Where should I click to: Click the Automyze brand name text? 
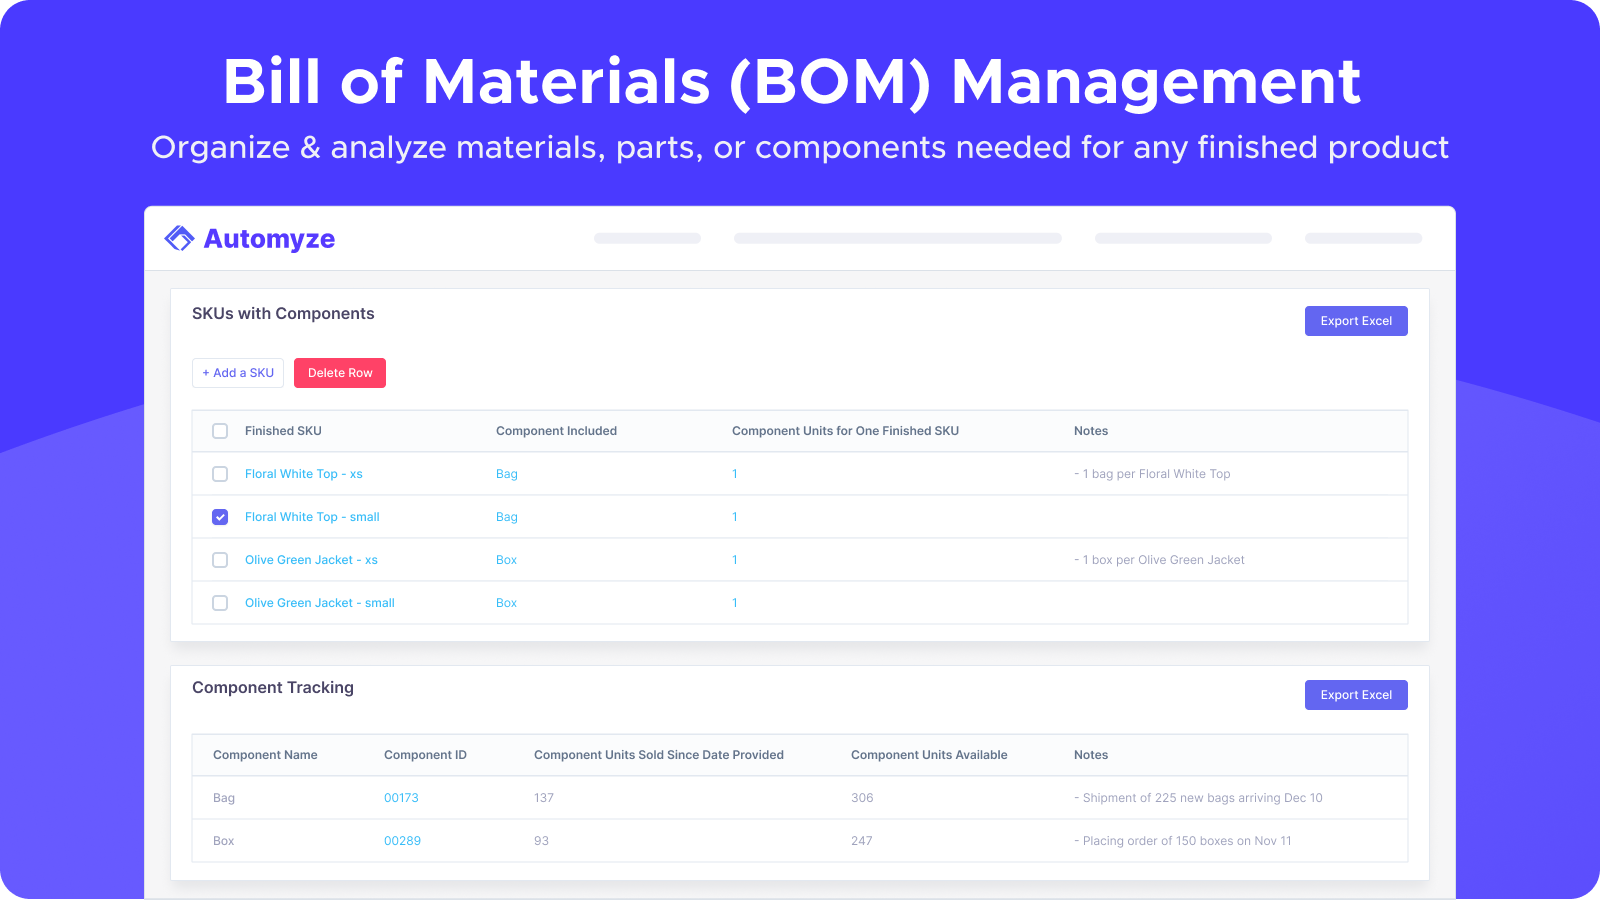click(268, 238)
